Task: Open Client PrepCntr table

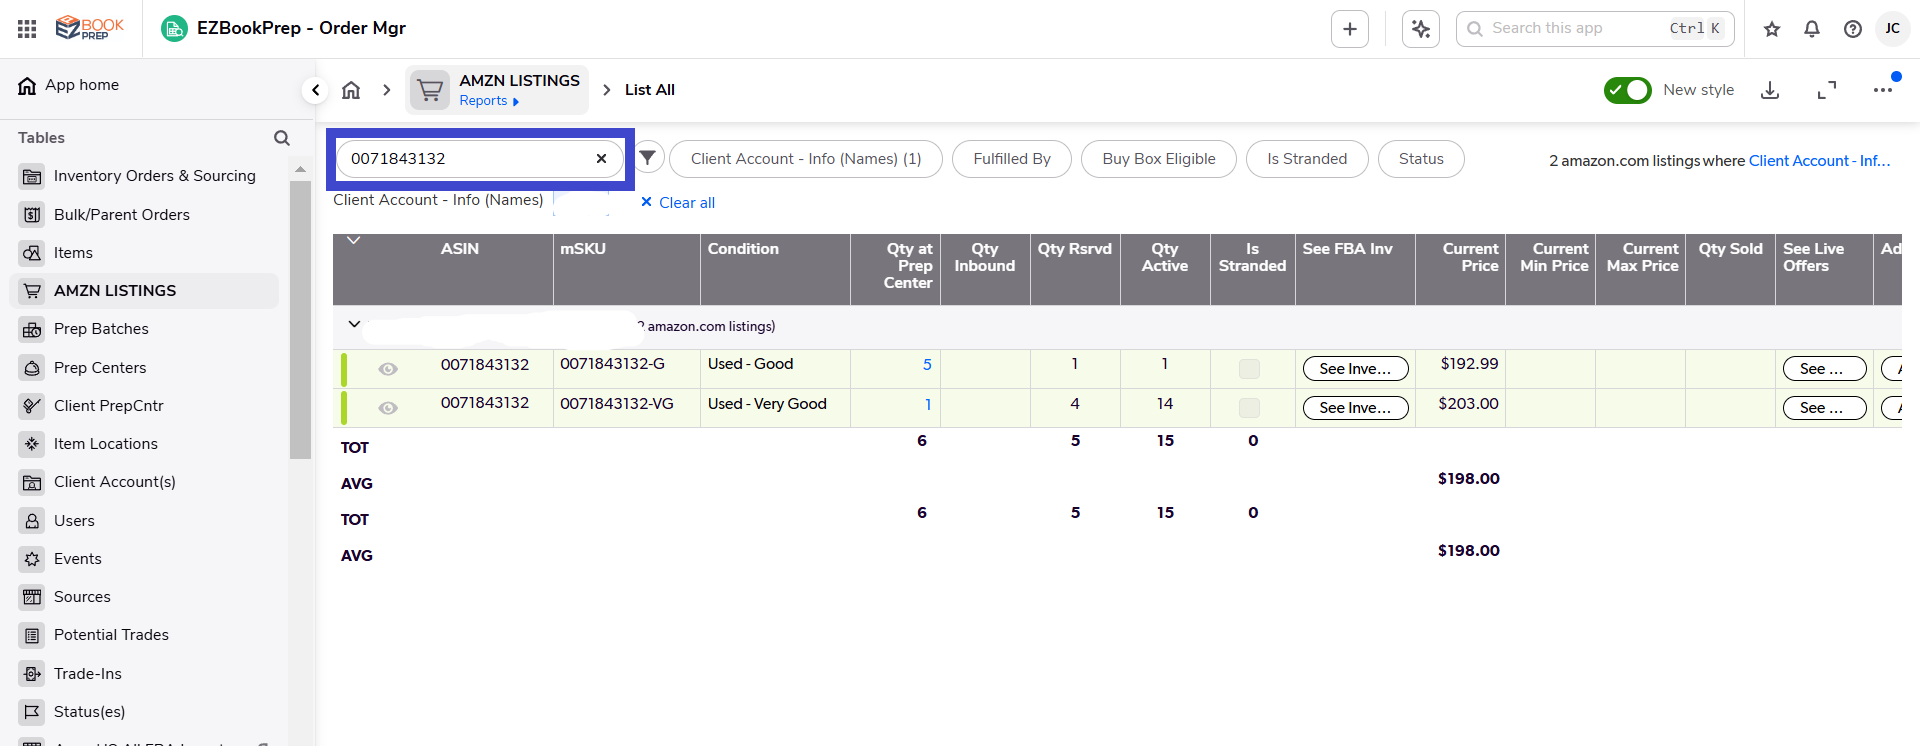Action: 145,406
